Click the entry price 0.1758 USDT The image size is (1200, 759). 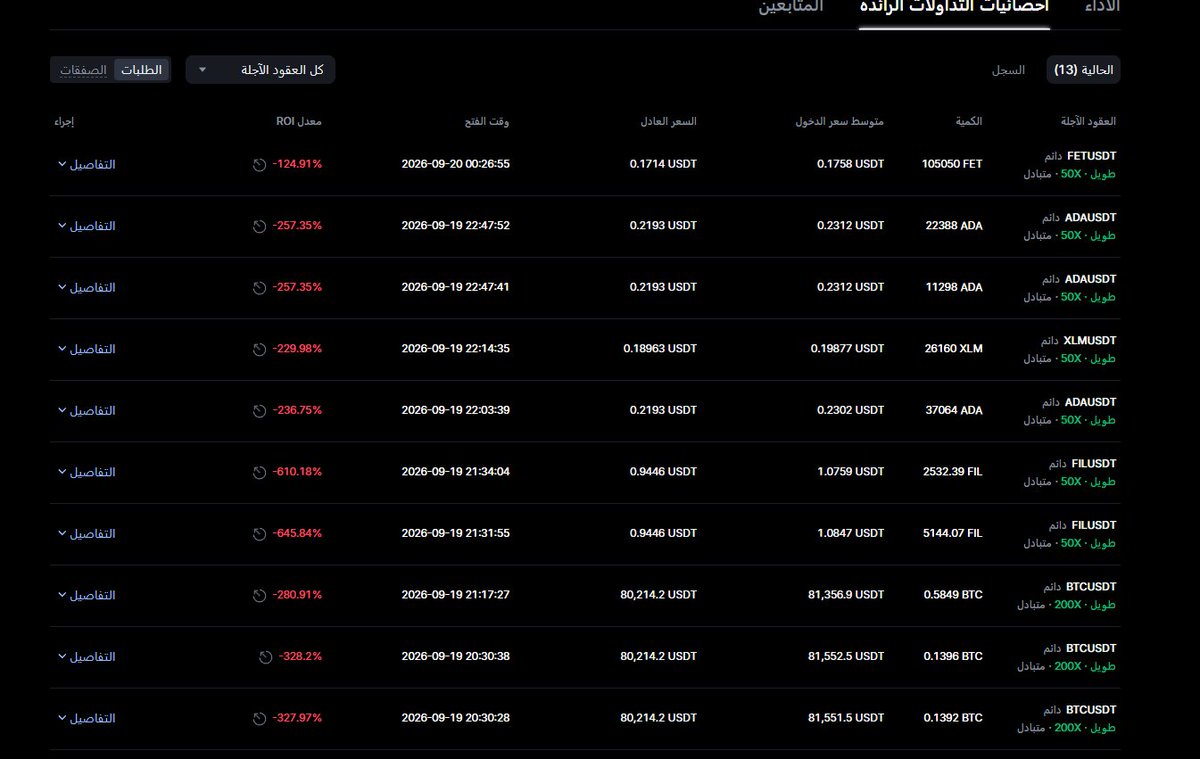[x=850, y=164]
